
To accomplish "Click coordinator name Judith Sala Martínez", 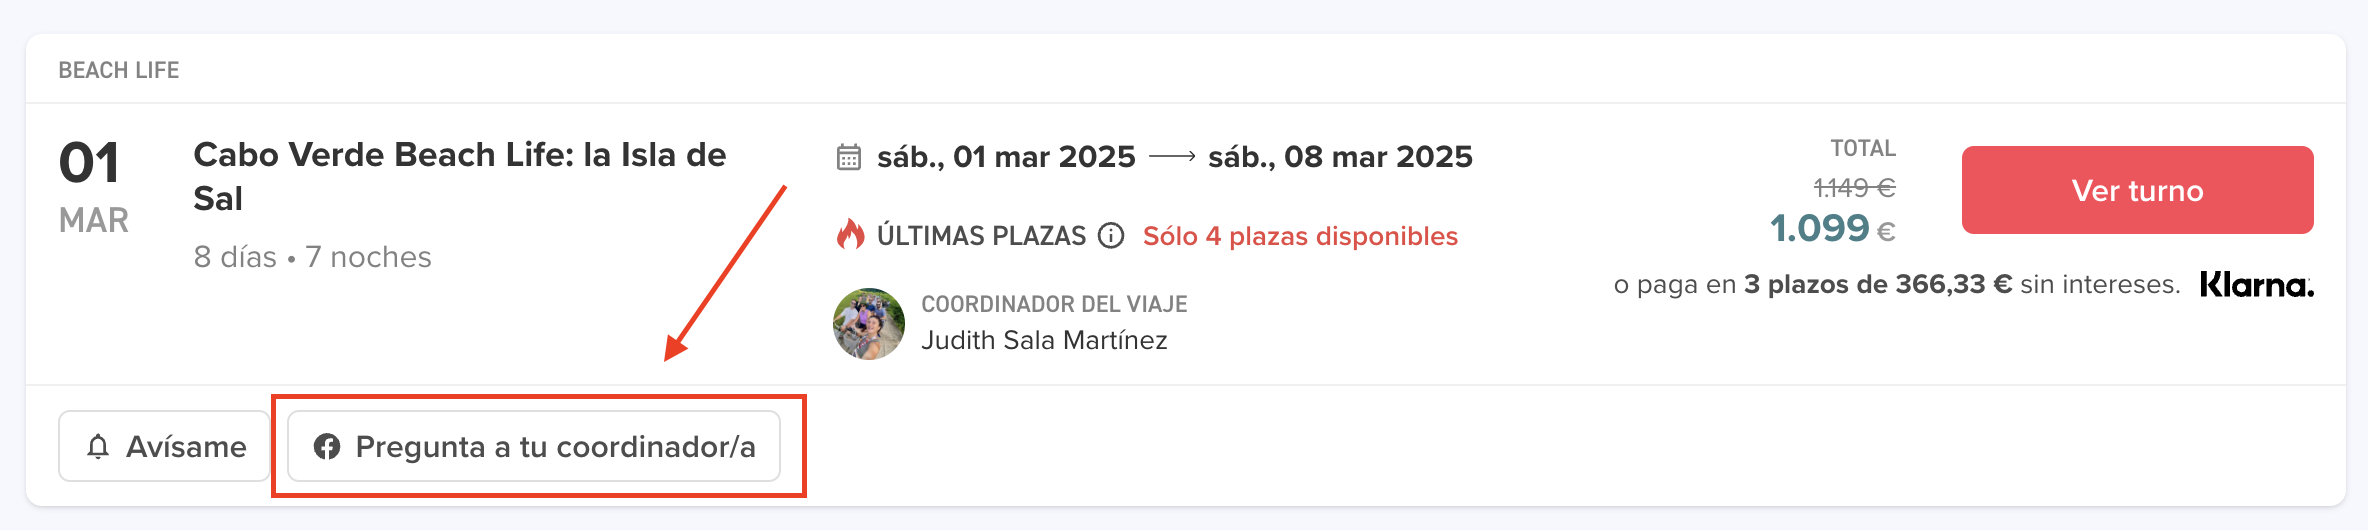I will [x=1044, y=340].
